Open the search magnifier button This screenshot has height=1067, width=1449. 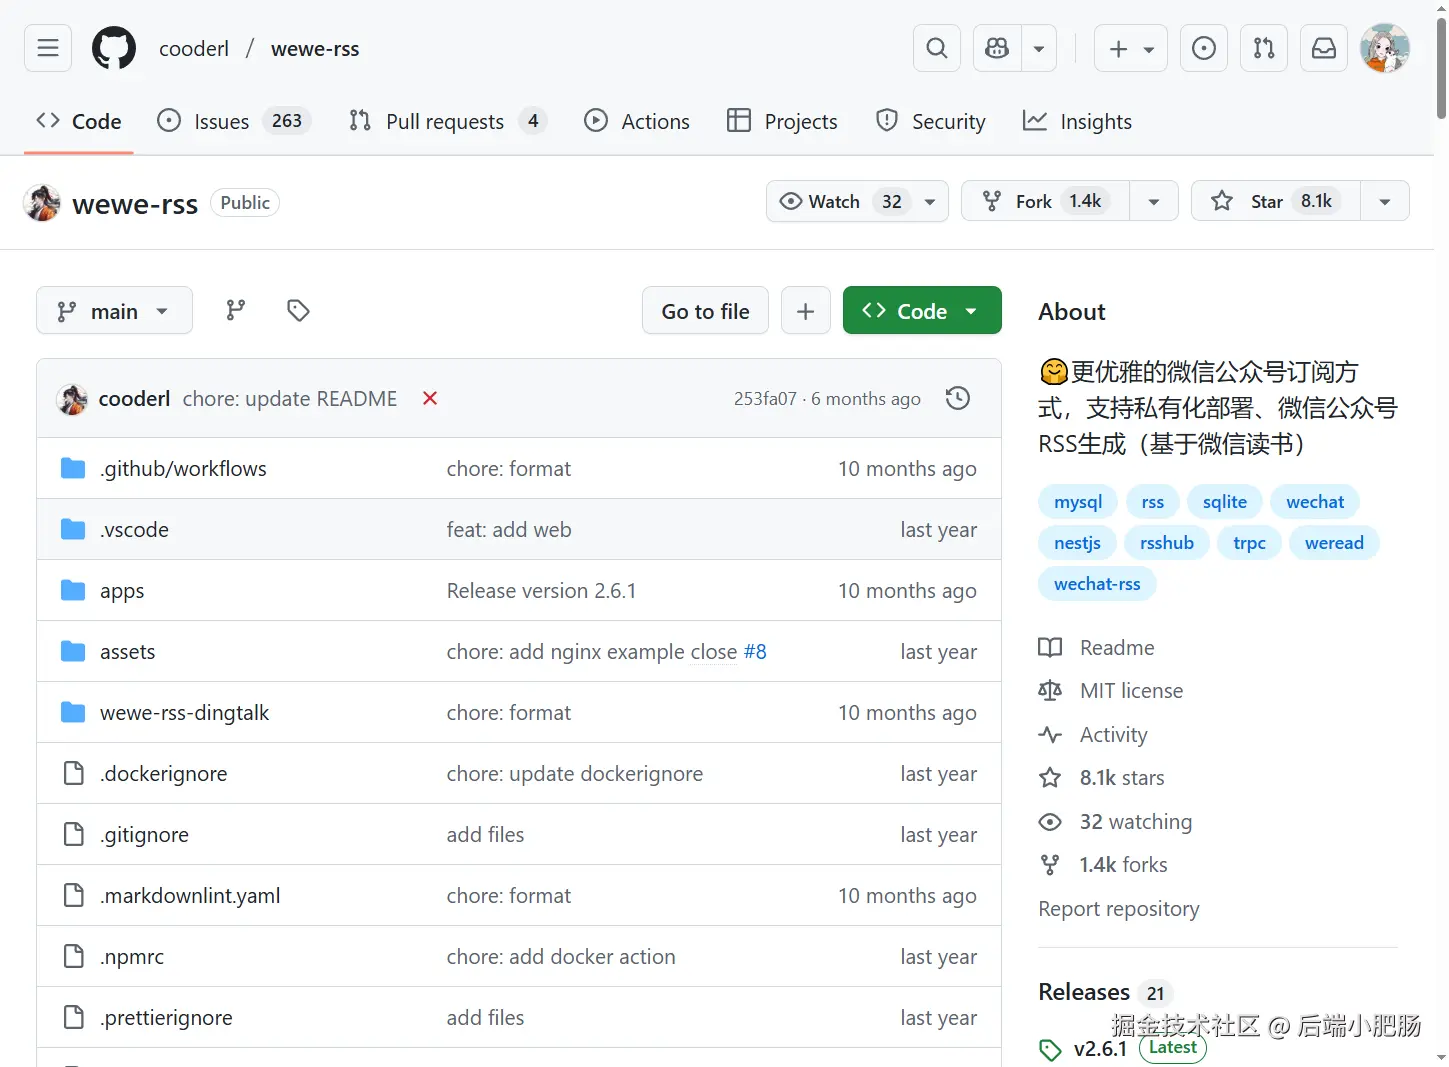pyautogui.click(x=937, y=48)
